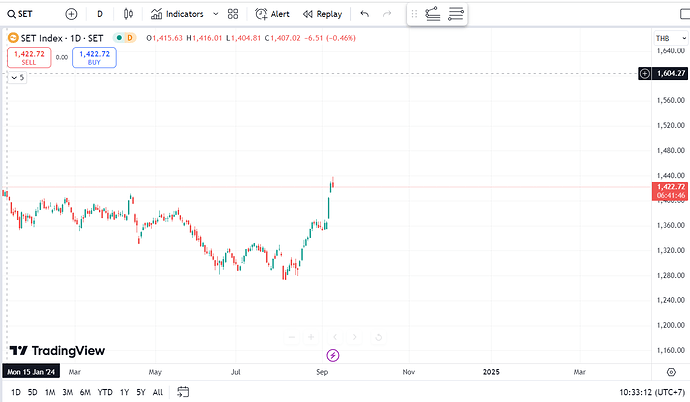Open the SET symbol search
This screenshot has width=690, height=402.
point(25,14)
